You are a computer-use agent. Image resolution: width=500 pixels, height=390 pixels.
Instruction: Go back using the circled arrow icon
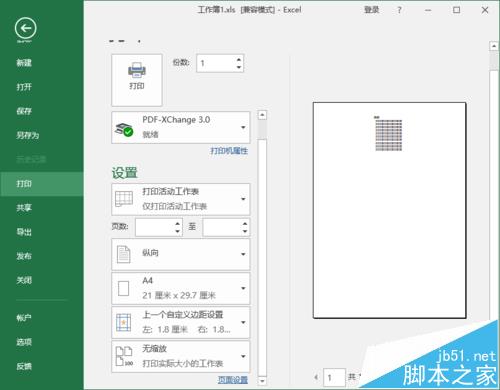tap(26, 29)
